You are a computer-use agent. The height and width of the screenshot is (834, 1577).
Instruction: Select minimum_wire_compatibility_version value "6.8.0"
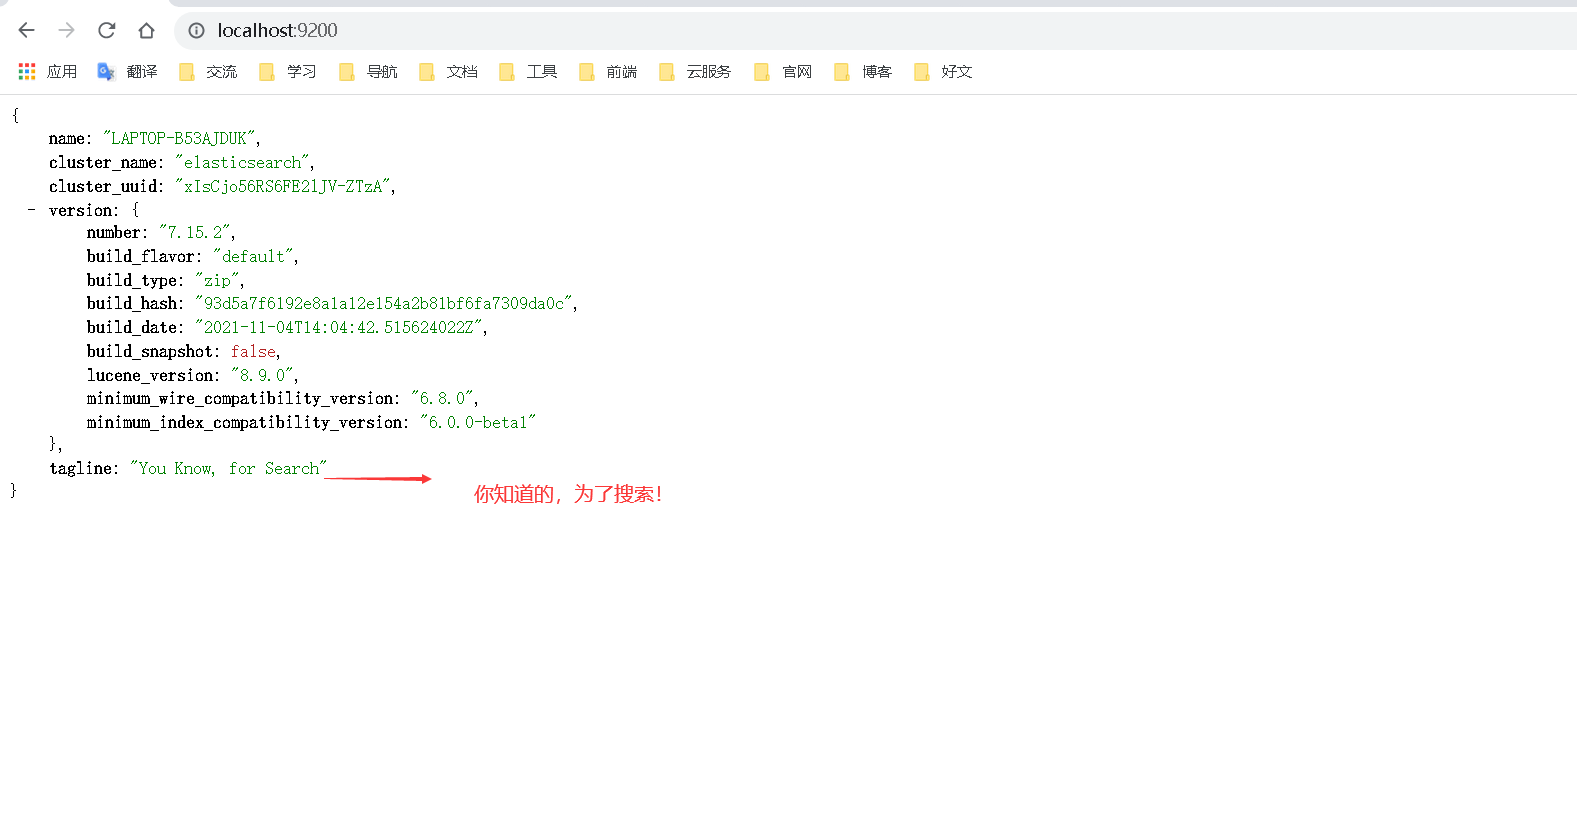point(443,398)
